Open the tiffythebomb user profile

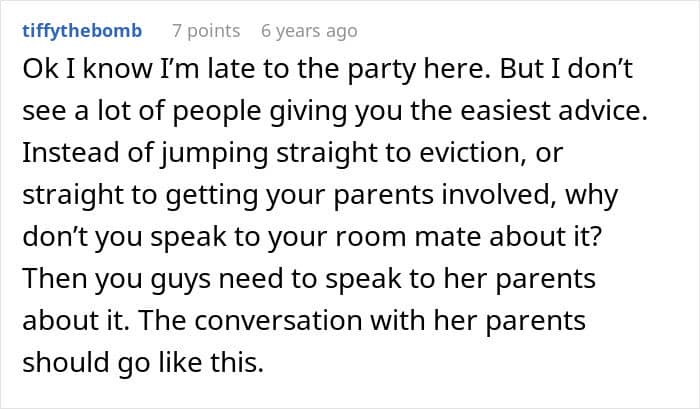pyautogui.click(x=81, y=31)
